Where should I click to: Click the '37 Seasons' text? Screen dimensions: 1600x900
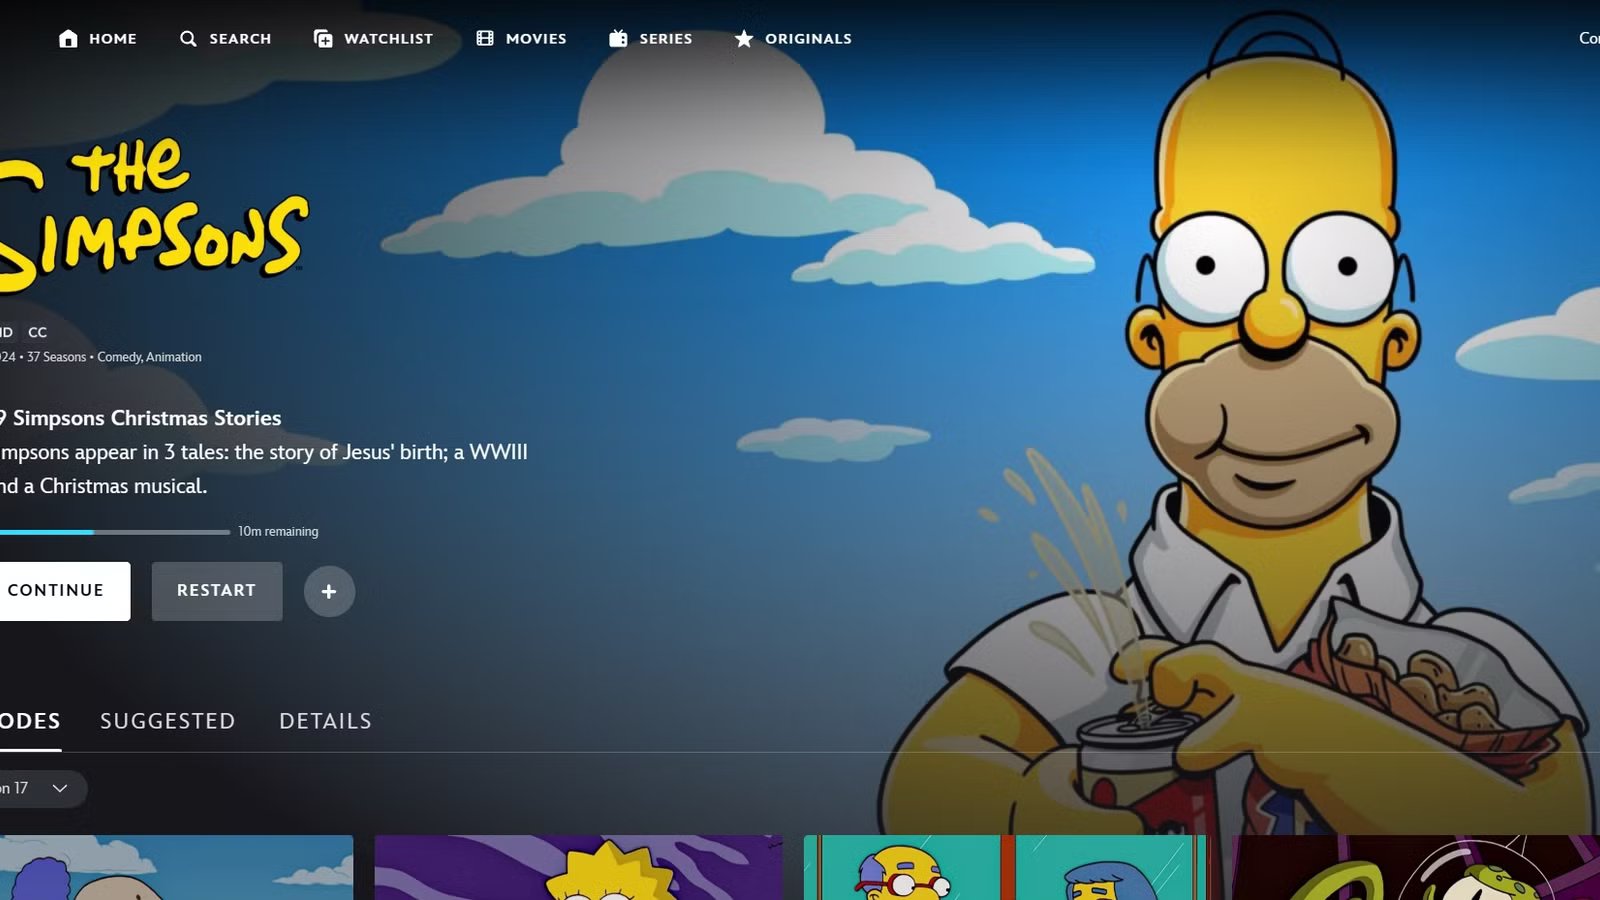coord(56,357)
